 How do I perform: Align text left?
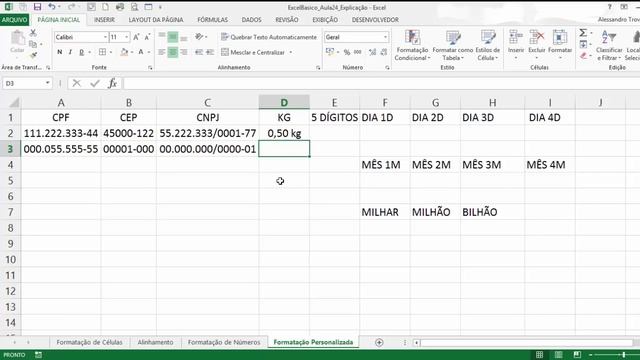click(x=162, y=52)
